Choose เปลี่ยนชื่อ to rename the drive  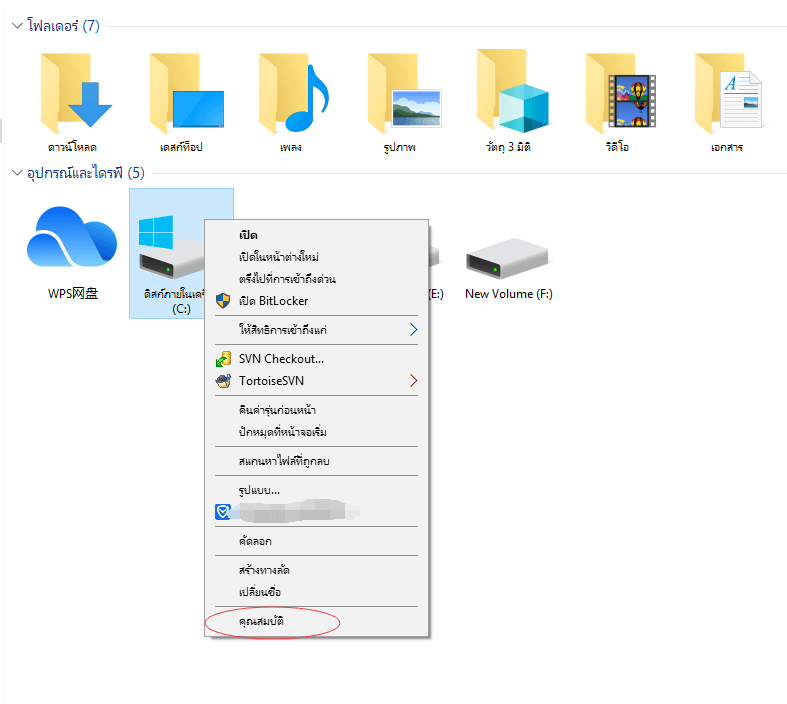pyautogui.click(x=258, y=592)
